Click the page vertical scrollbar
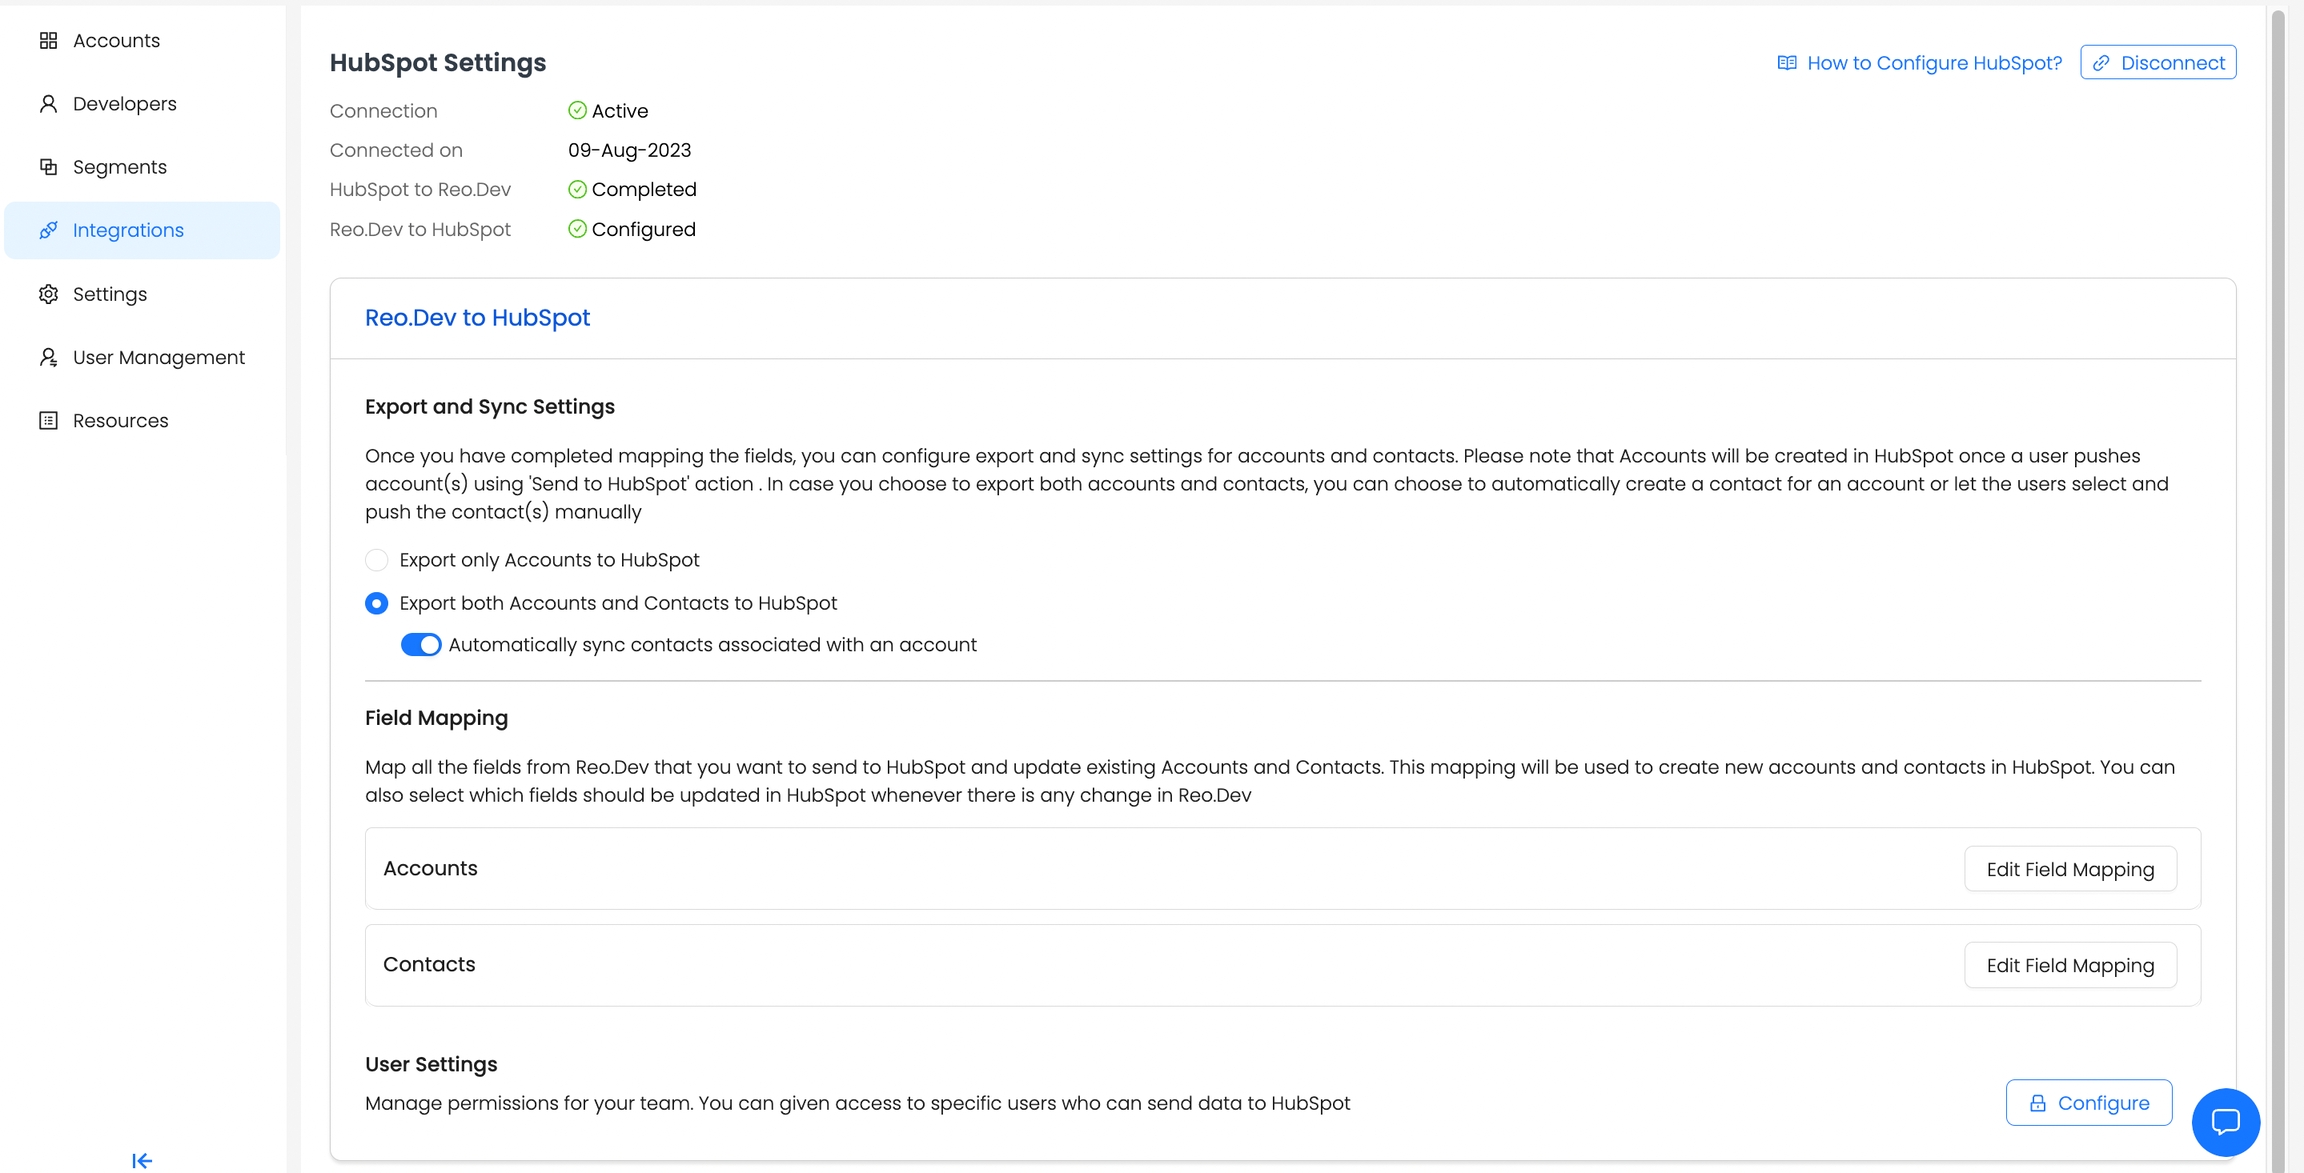The image size is (2304, 1173). click(2279, 500)
